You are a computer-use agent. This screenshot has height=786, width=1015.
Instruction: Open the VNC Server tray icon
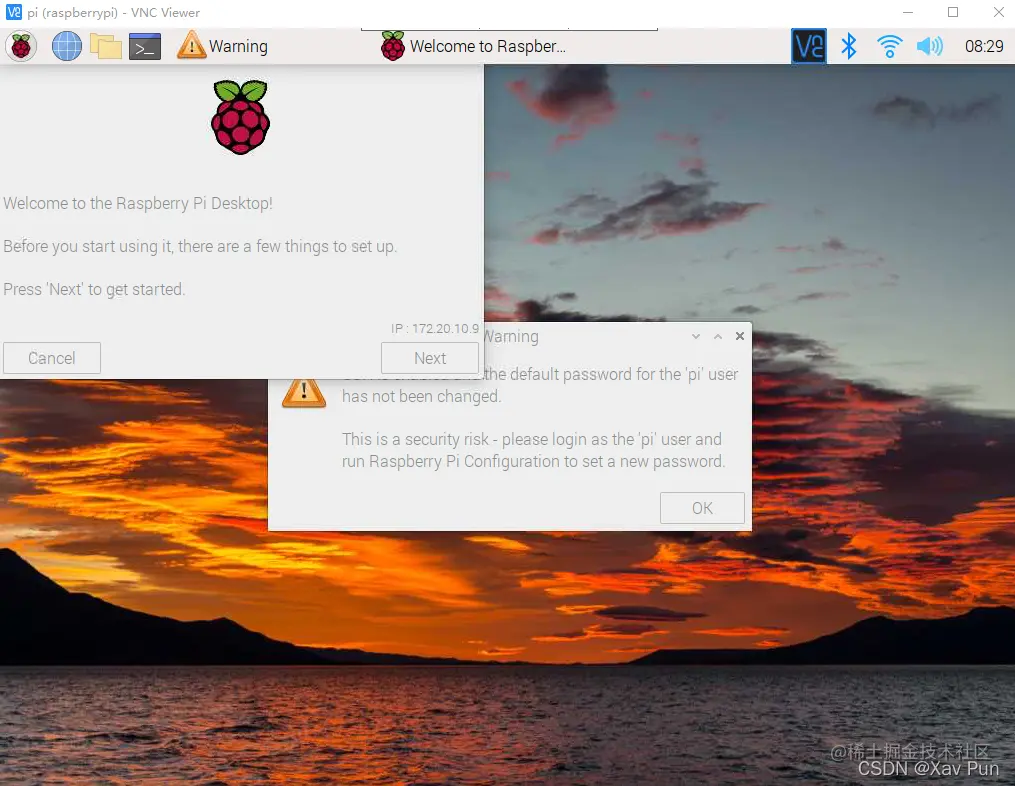(809, 46)
